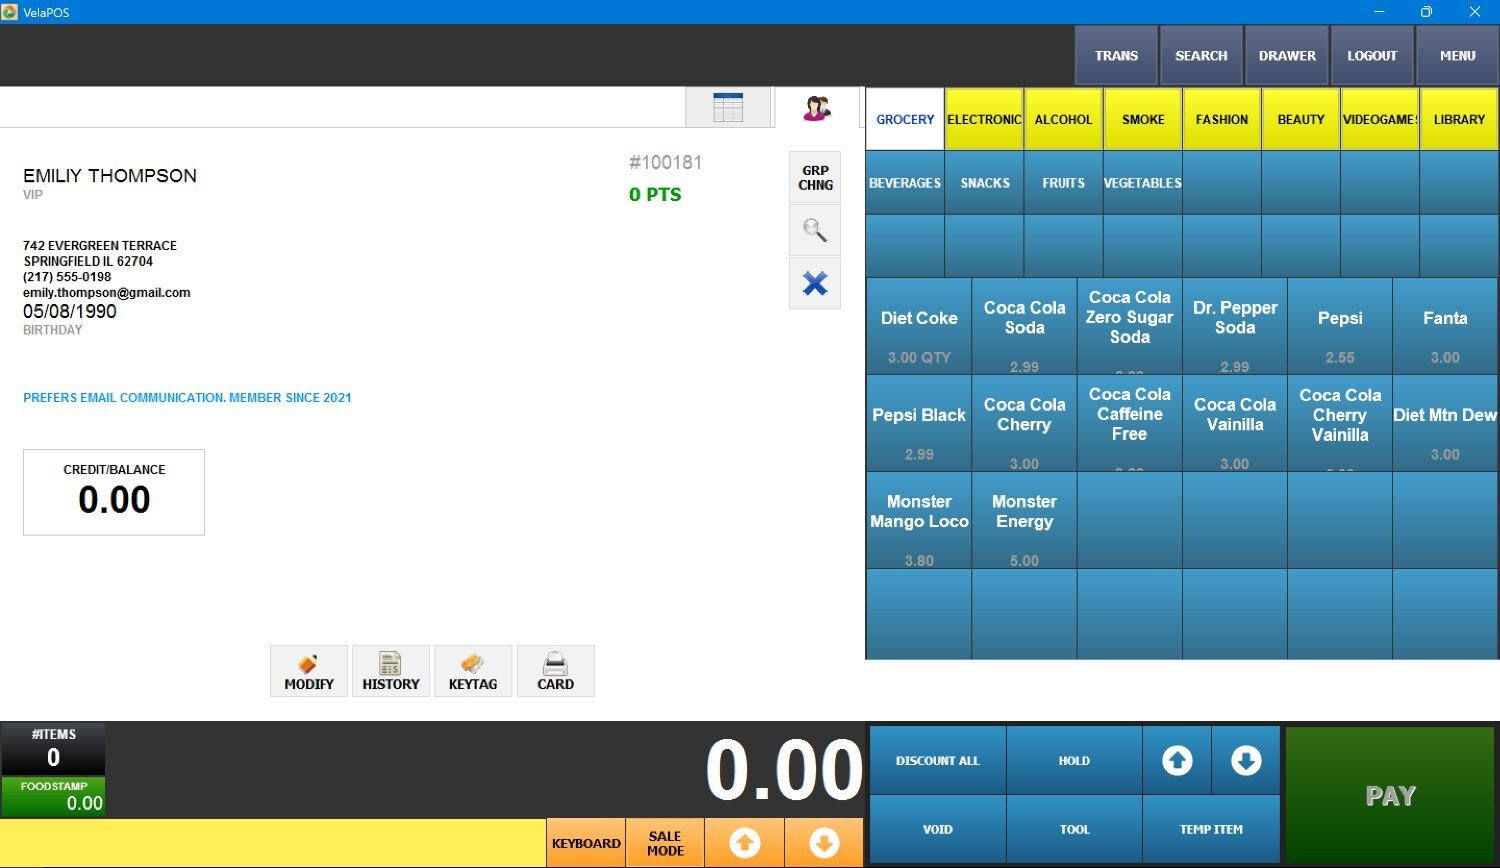Open MODIFY customer button
Image resolution: width=1500 pixels, height=868 pixels.
pyautogui.click(x=309, y=671)
